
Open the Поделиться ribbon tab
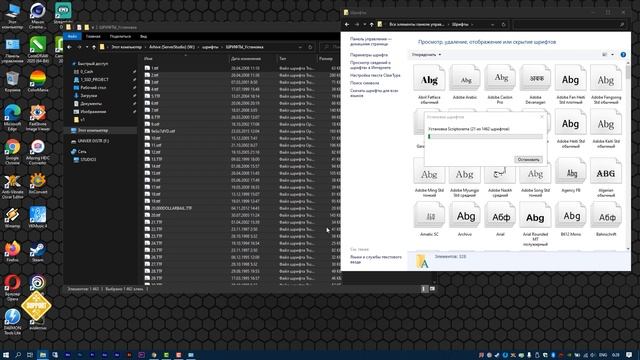[x=120, y=36]
